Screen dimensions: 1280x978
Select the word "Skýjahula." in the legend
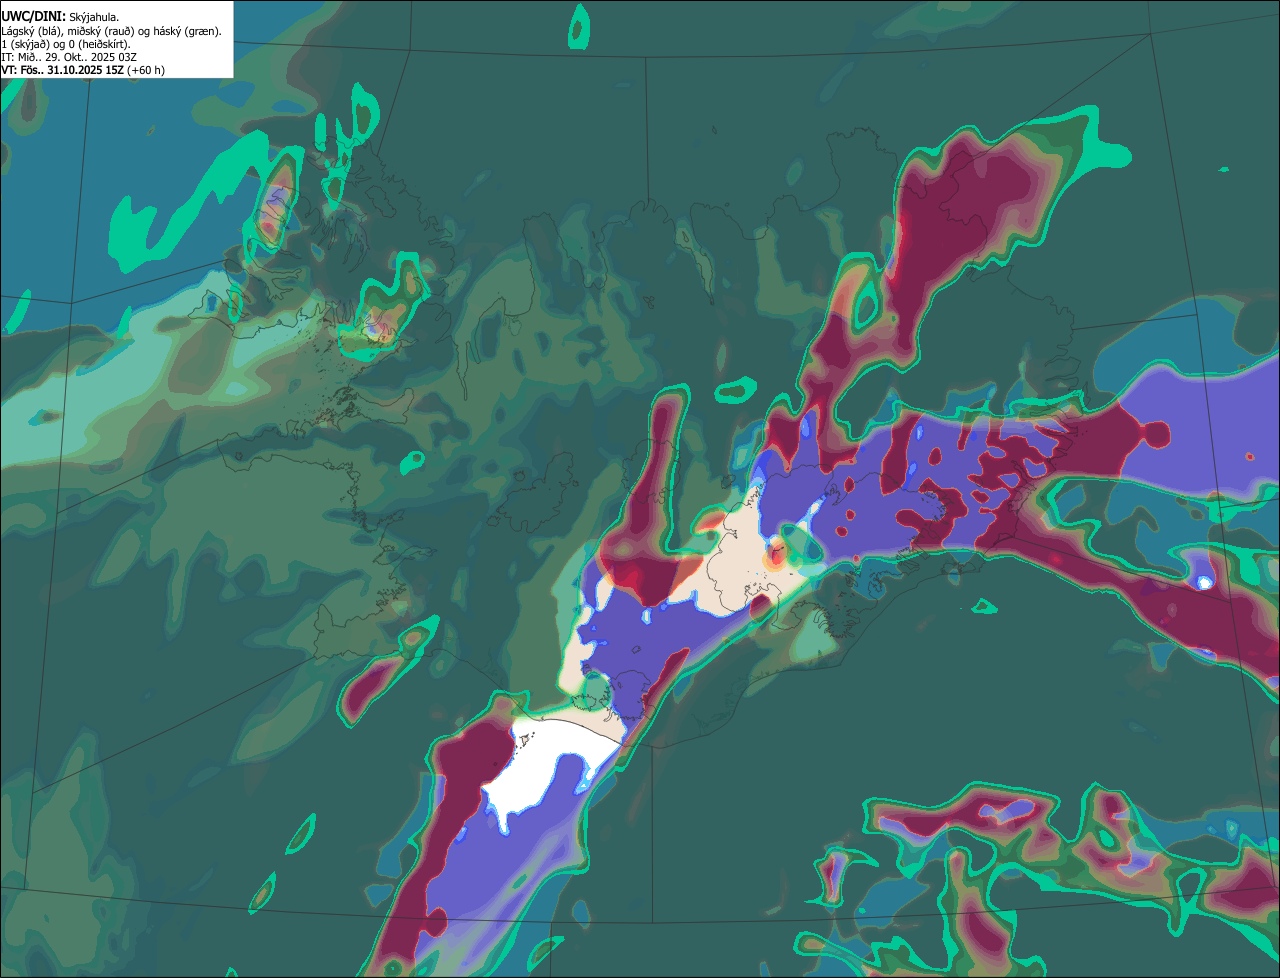(x=94, y=18)
